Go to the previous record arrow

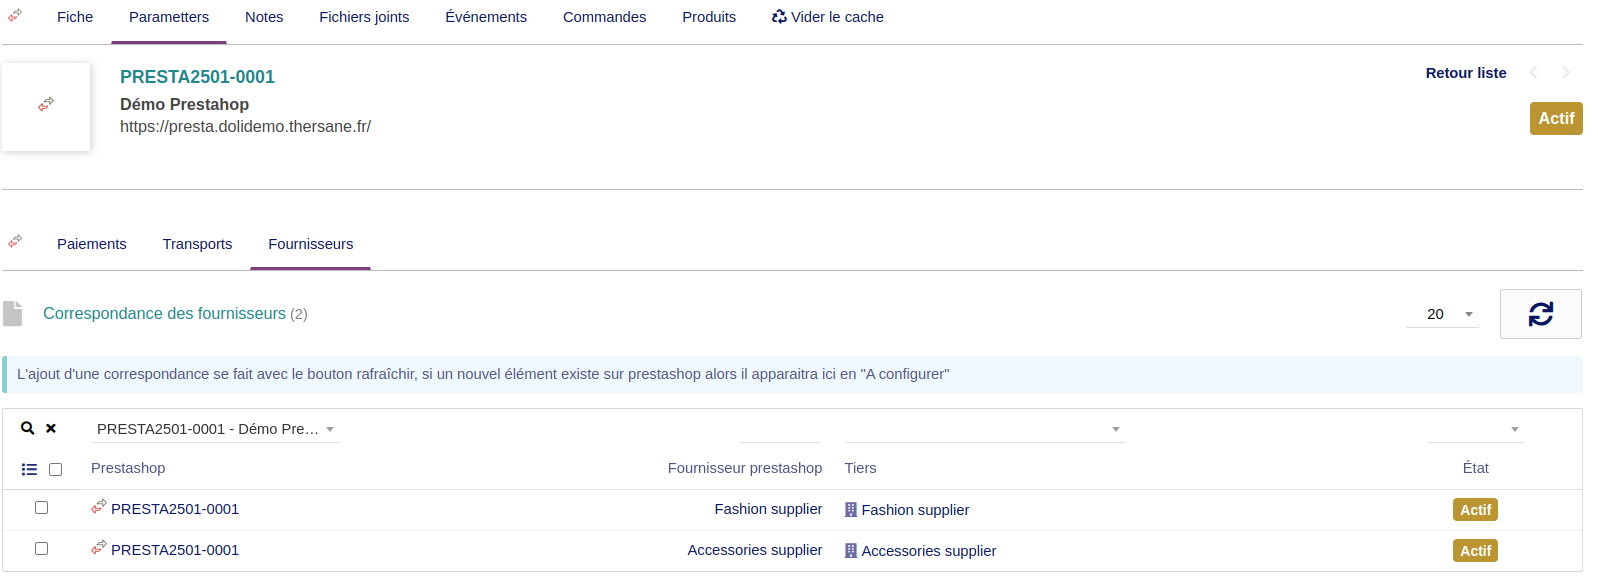(x=1534, y=73)
